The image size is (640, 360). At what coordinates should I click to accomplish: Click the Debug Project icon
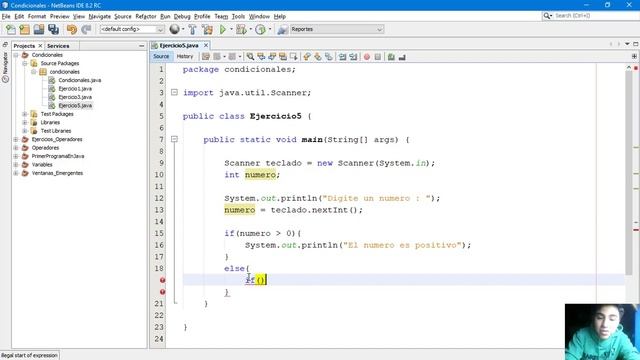pos(241,29)
